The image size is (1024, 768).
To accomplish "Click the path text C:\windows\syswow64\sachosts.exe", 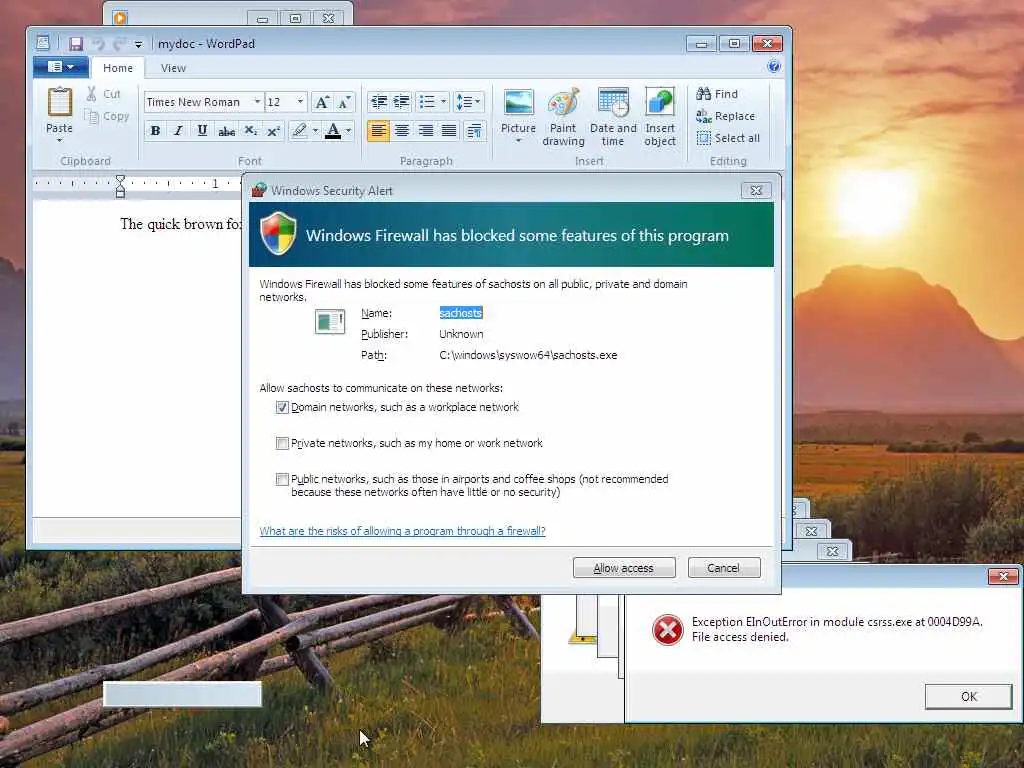I will point(528,355).
